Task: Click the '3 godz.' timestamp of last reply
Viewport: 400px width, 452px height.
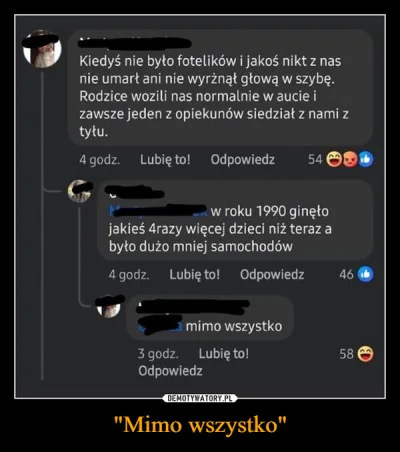Action: [x=158, y=354]
